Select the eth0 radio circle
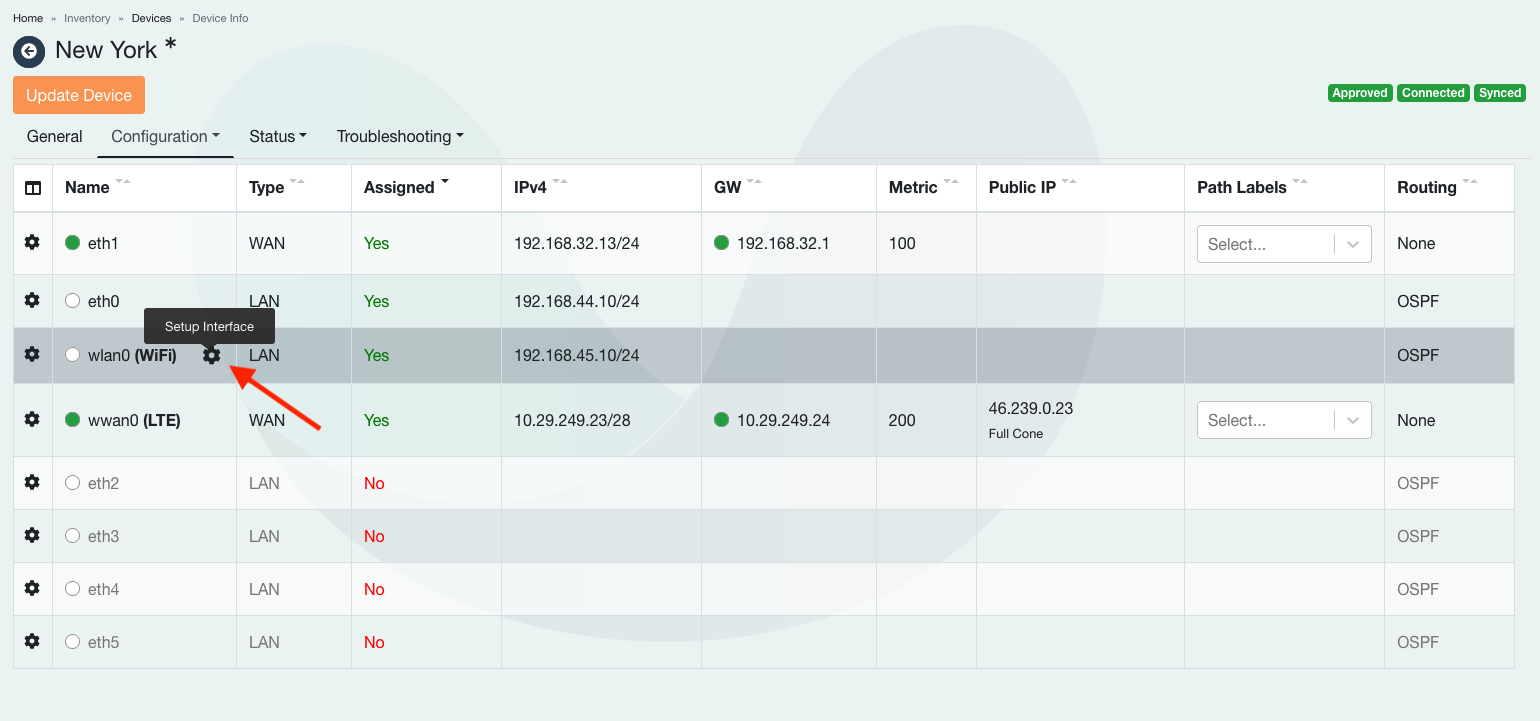The height and width of the screenshot is (721, 1540). point(72,301)
